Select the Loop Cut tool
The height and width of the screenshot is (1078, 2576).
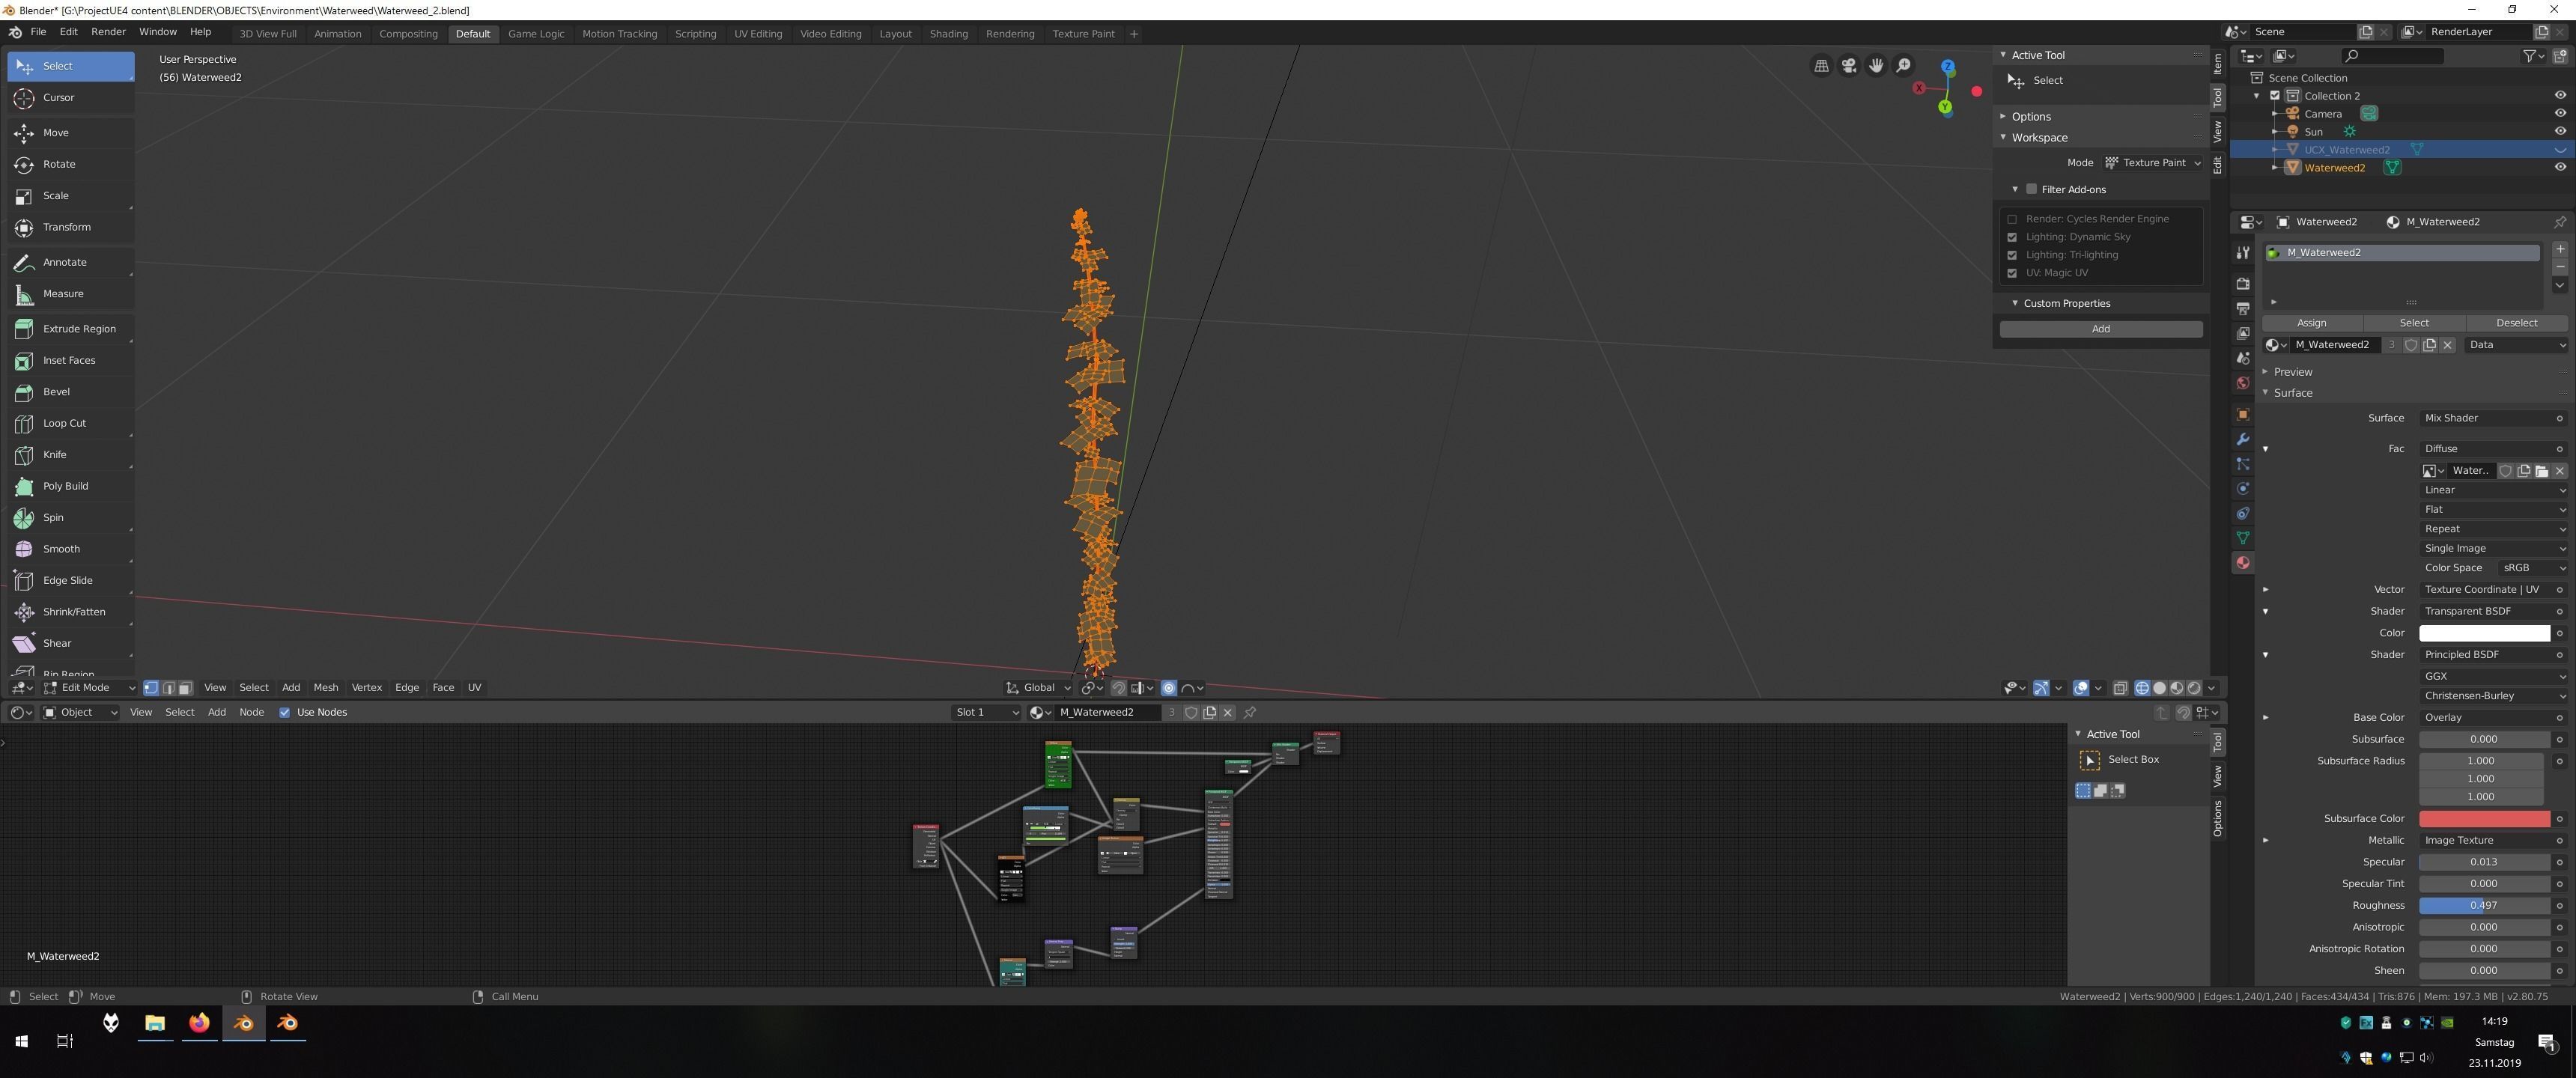click(70, 423)
